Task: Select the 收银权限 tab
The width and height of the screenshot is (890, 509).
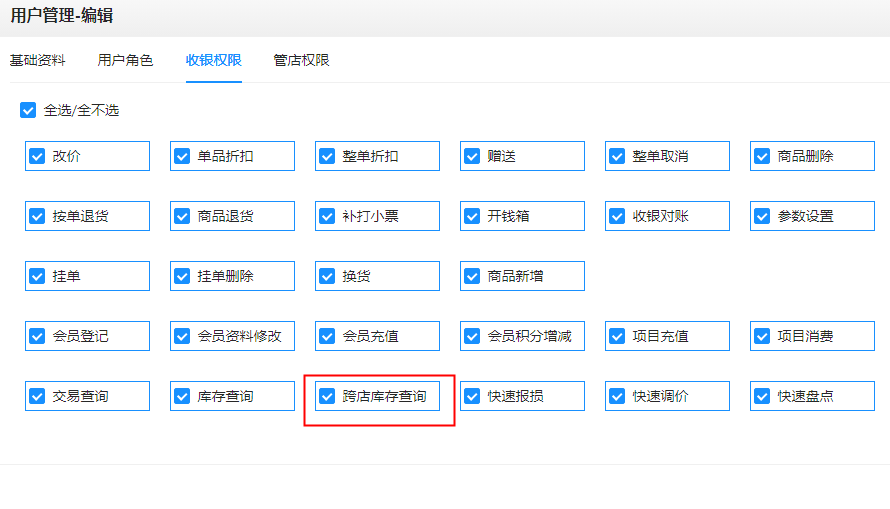Action: click(213, 60)
